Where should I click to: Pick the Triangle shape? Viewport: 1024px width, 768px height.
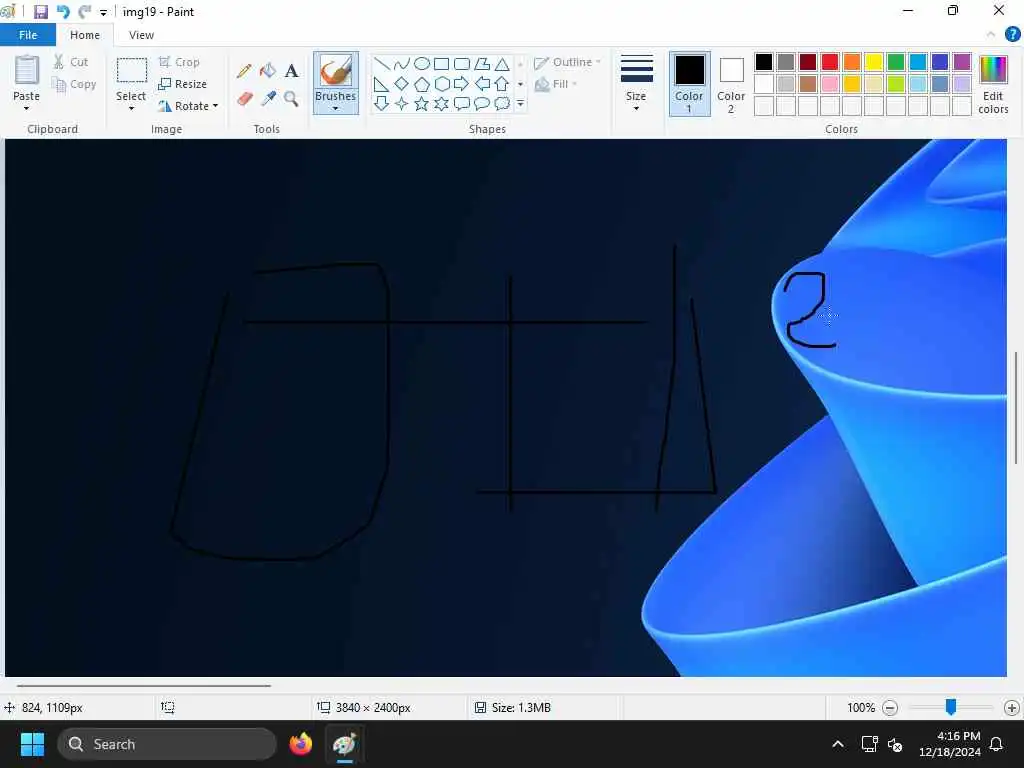502,63
